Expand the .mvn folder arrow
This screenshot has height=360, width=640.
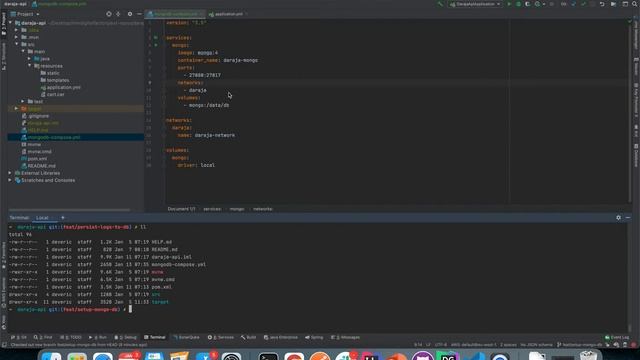(x=17, y=37)
